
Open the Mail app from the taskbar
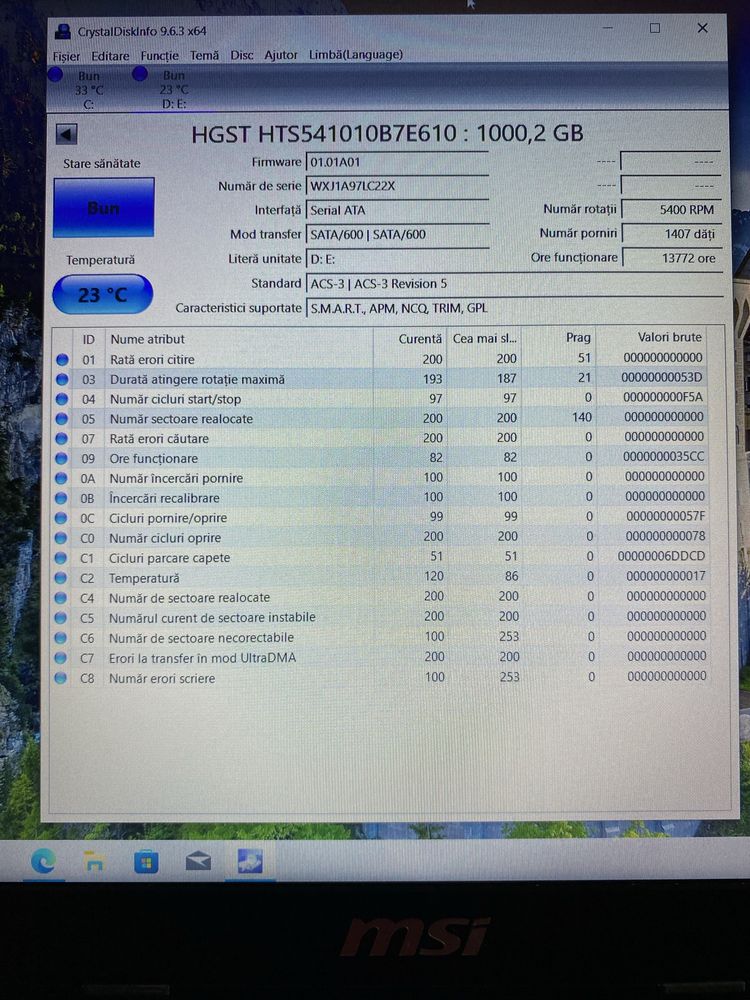[x=198, y=862]
